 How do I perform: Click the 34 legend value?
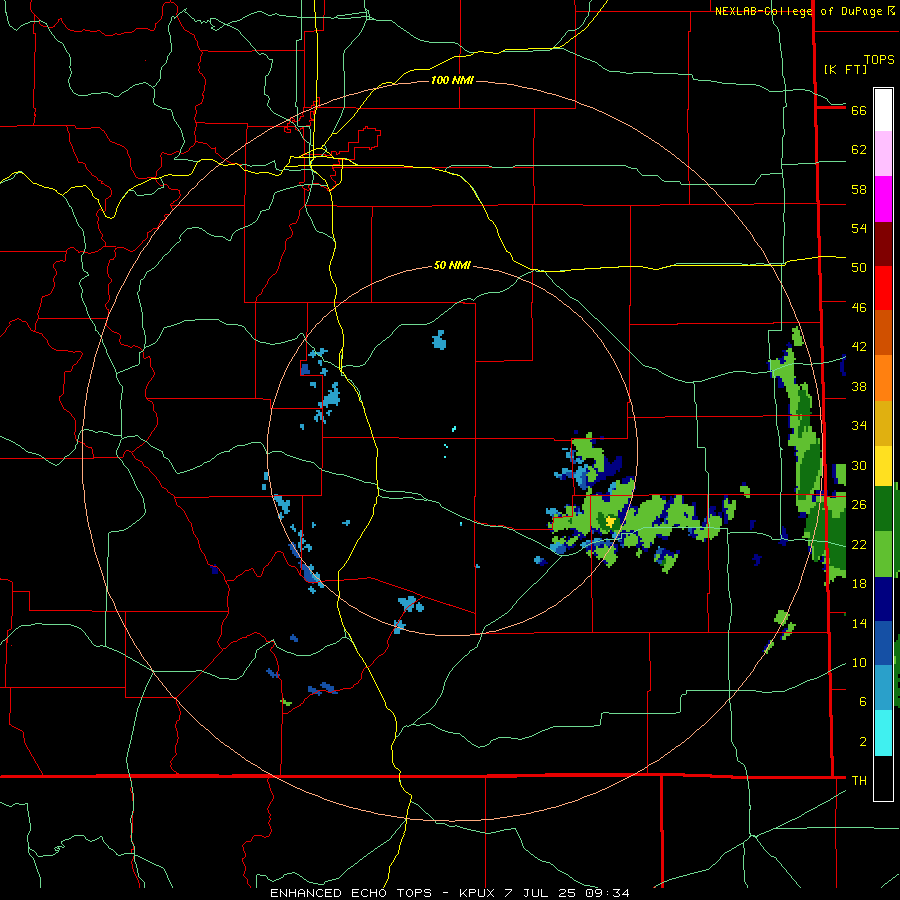click(x=859, y=425)
